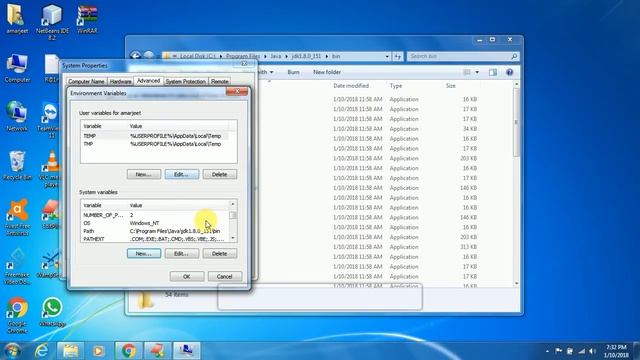Image resolution: width=640 pixels, height=360 pixels.
Task: Open the Google Chrome desktop shortcut
Action: (17, 315)
